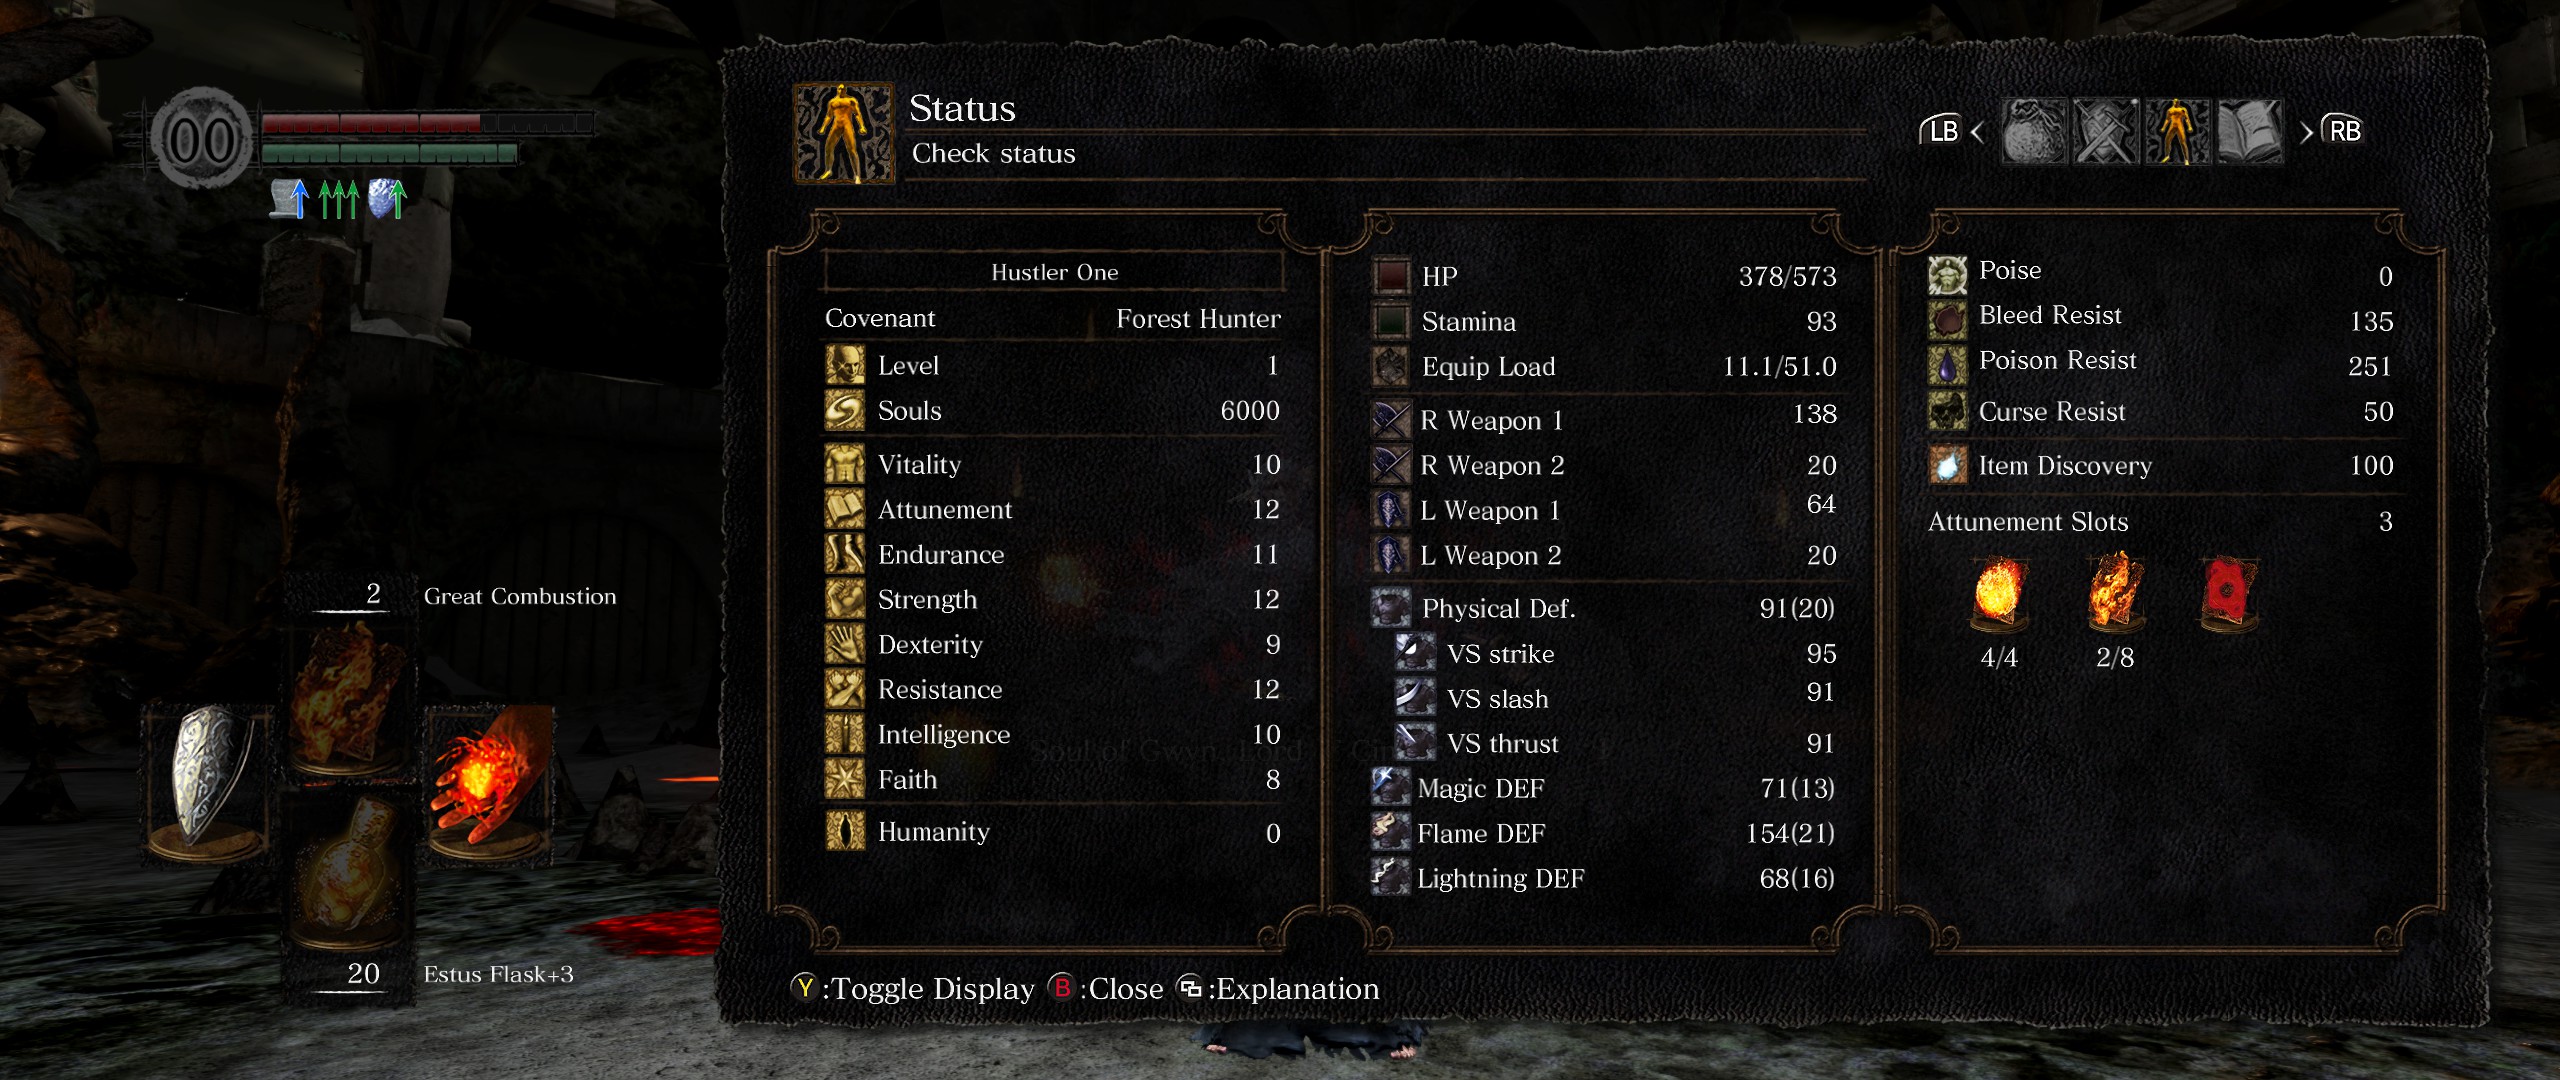Select the first fireball attunement spell icon
Image resolution: width=2560 pixels, height=1080 pixels.
click(x=1999, y=593)
